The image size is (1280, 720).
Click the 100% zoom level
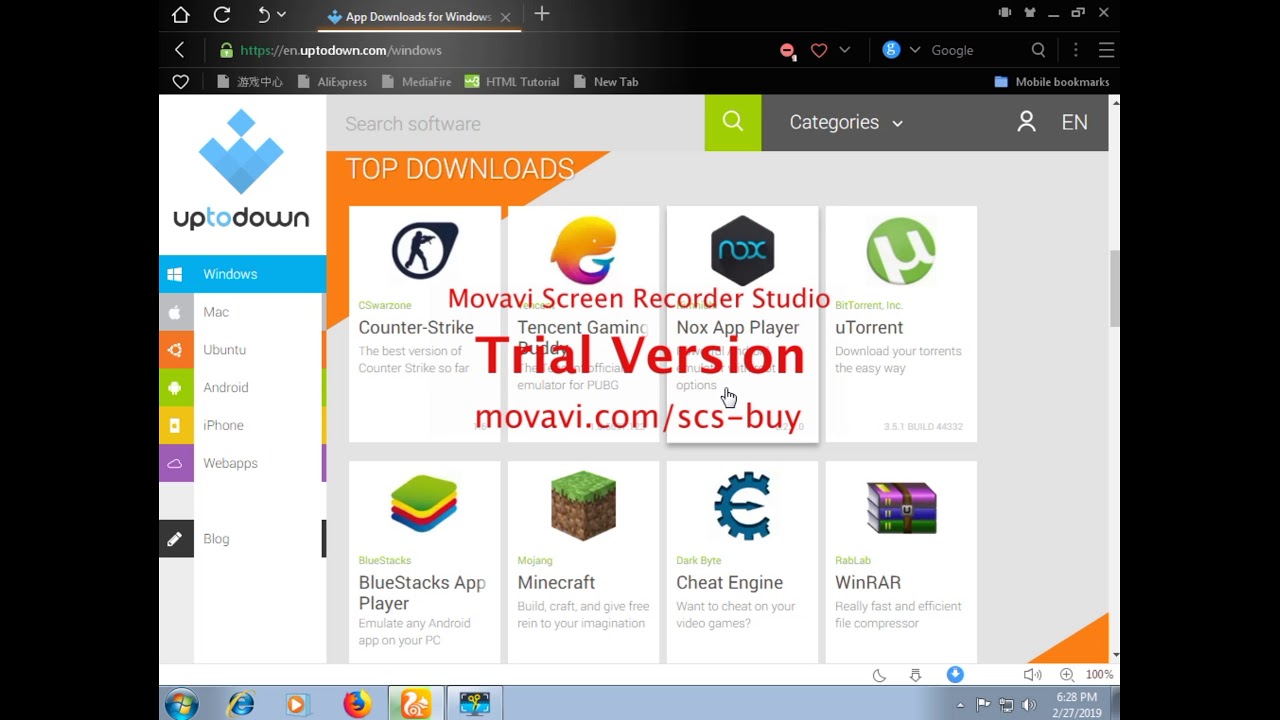coord(1099,675)
